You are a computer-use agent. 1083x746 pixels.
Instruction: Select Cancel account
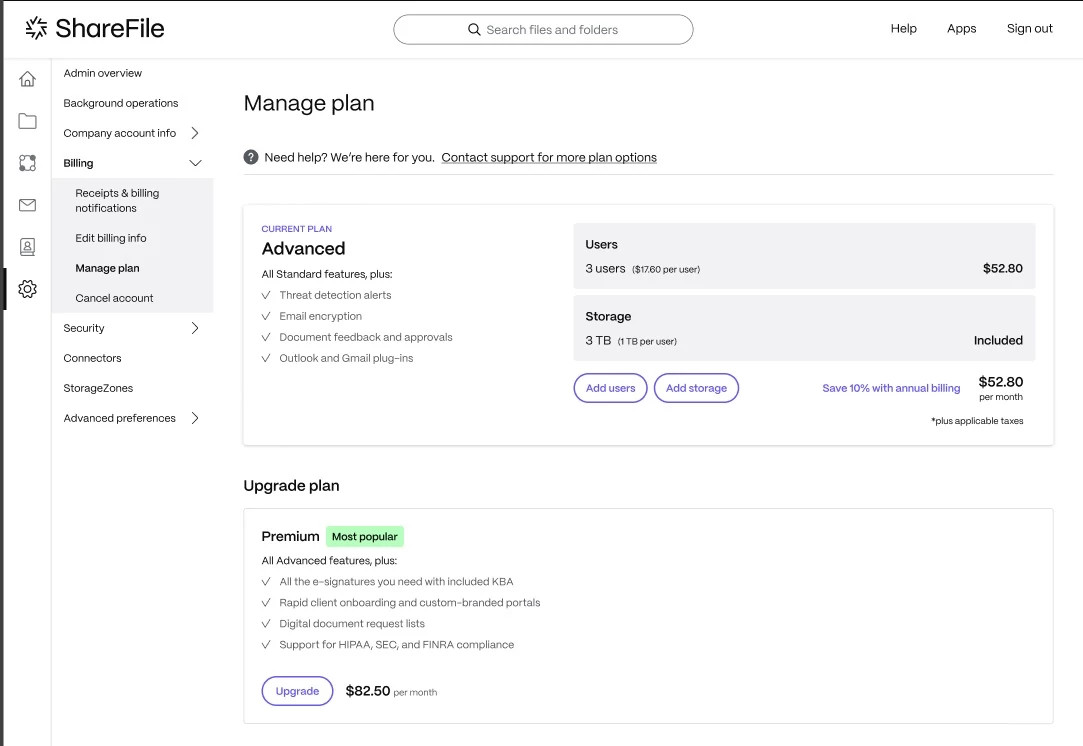coord(114,298)
